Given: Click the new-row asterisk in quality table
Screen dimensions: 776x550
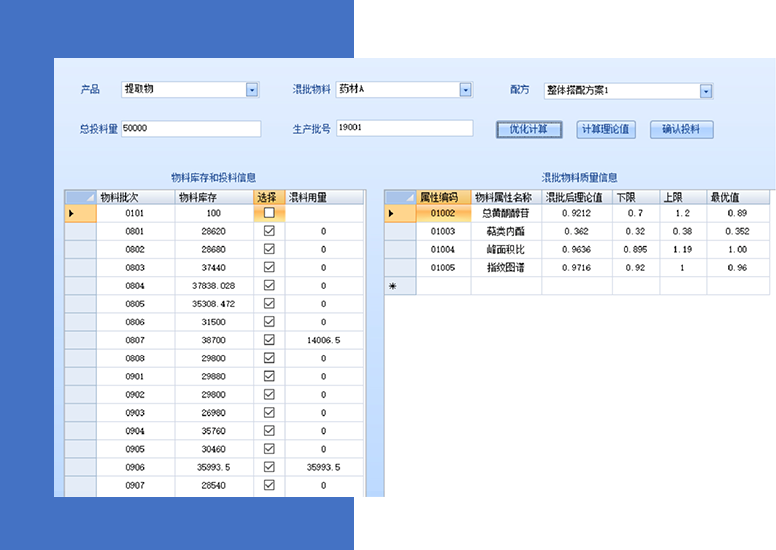Looking at the screenshot, I should pyautogui.click(x=391, y=286).
